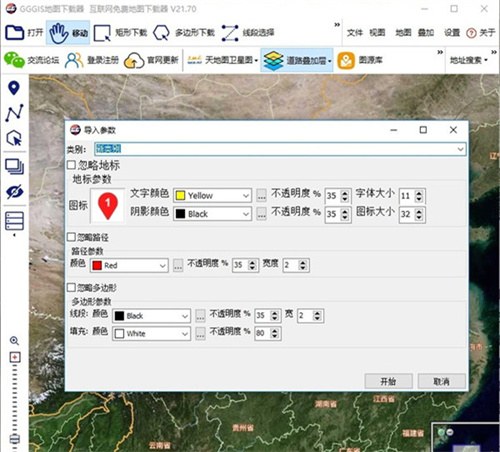Check the 忽略路径 checkbox
This screenshot has height=452, width=500.
click(71, 237)
